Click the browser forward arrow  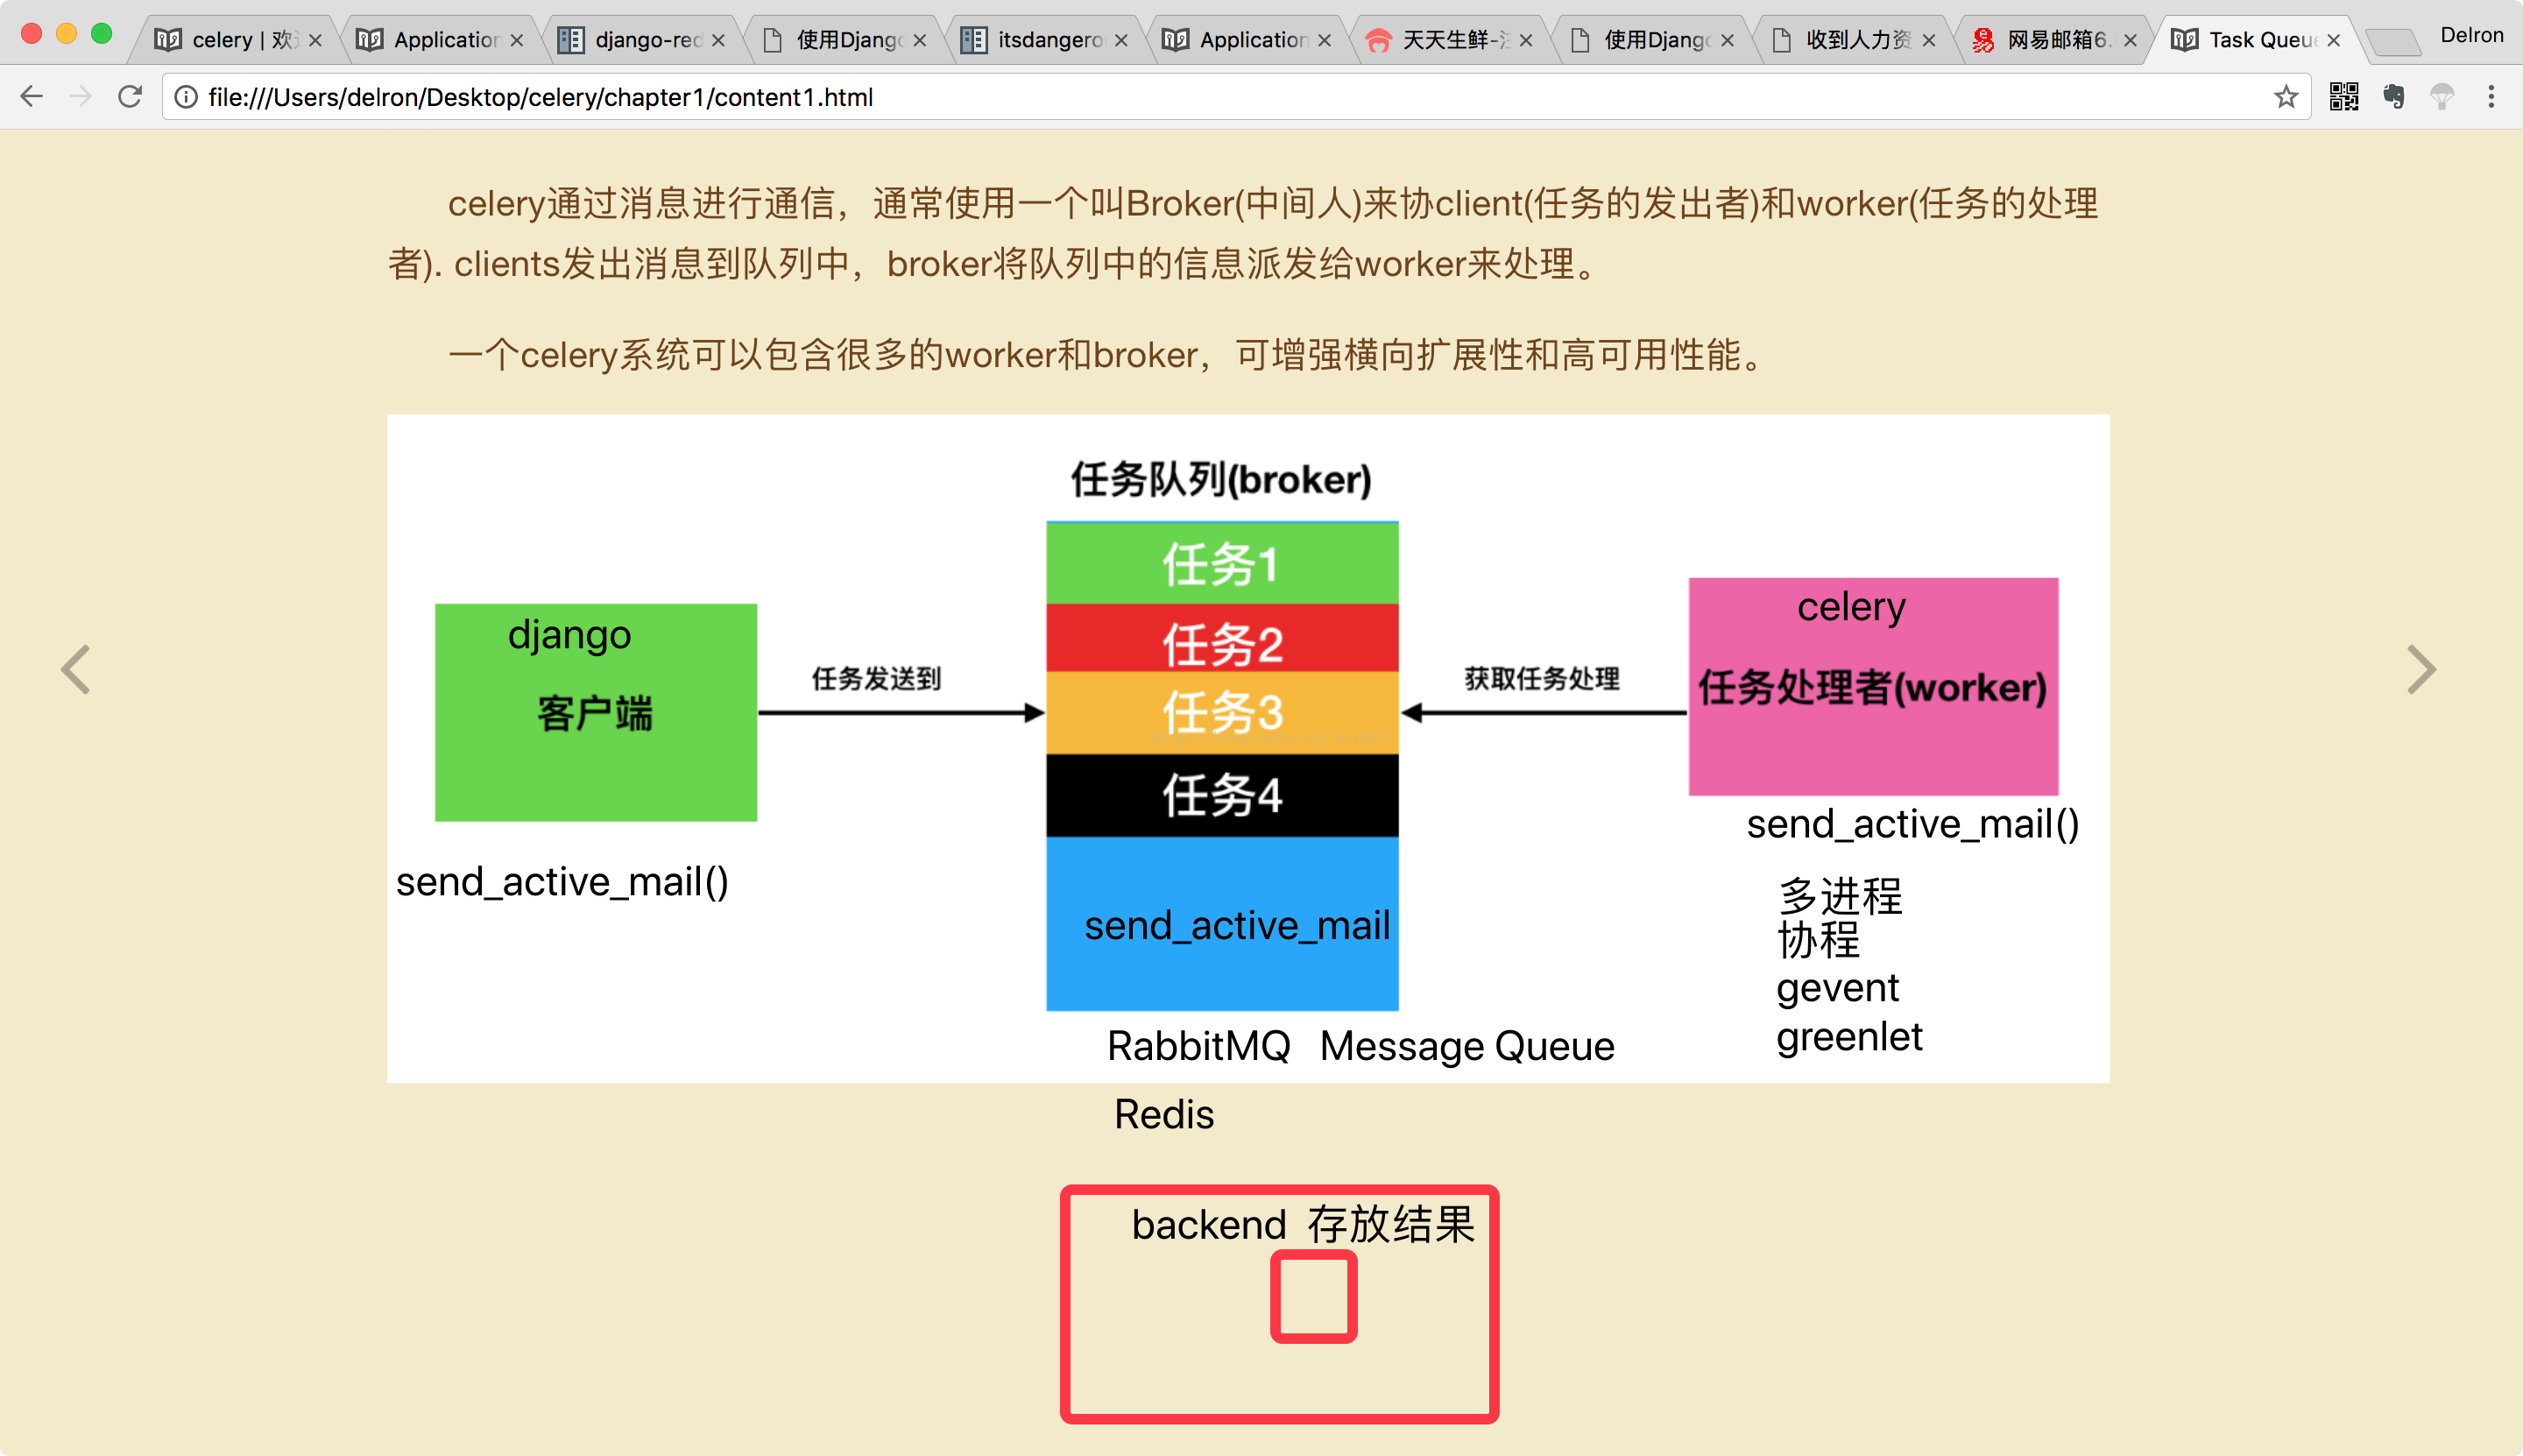coord(81,97)
